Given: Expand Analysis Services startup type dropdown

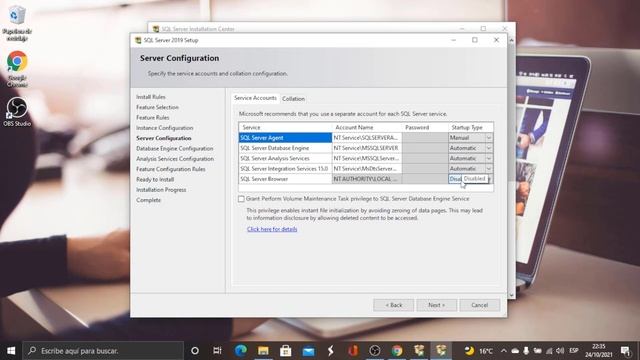Looking at the screenshot, I should point(489,158).
